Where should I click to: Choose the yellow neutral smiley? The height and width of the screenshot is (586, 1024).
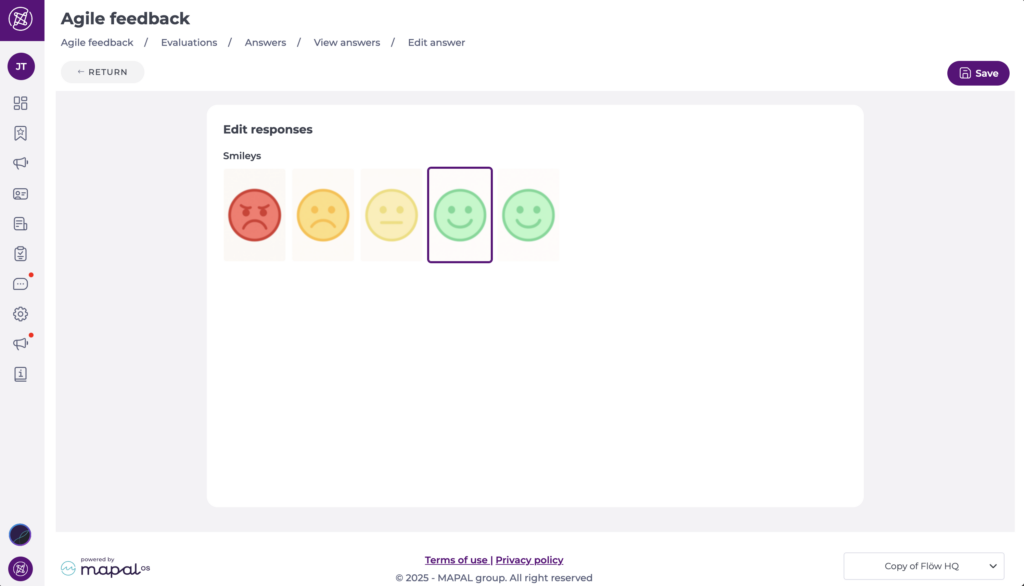point(391,215)
